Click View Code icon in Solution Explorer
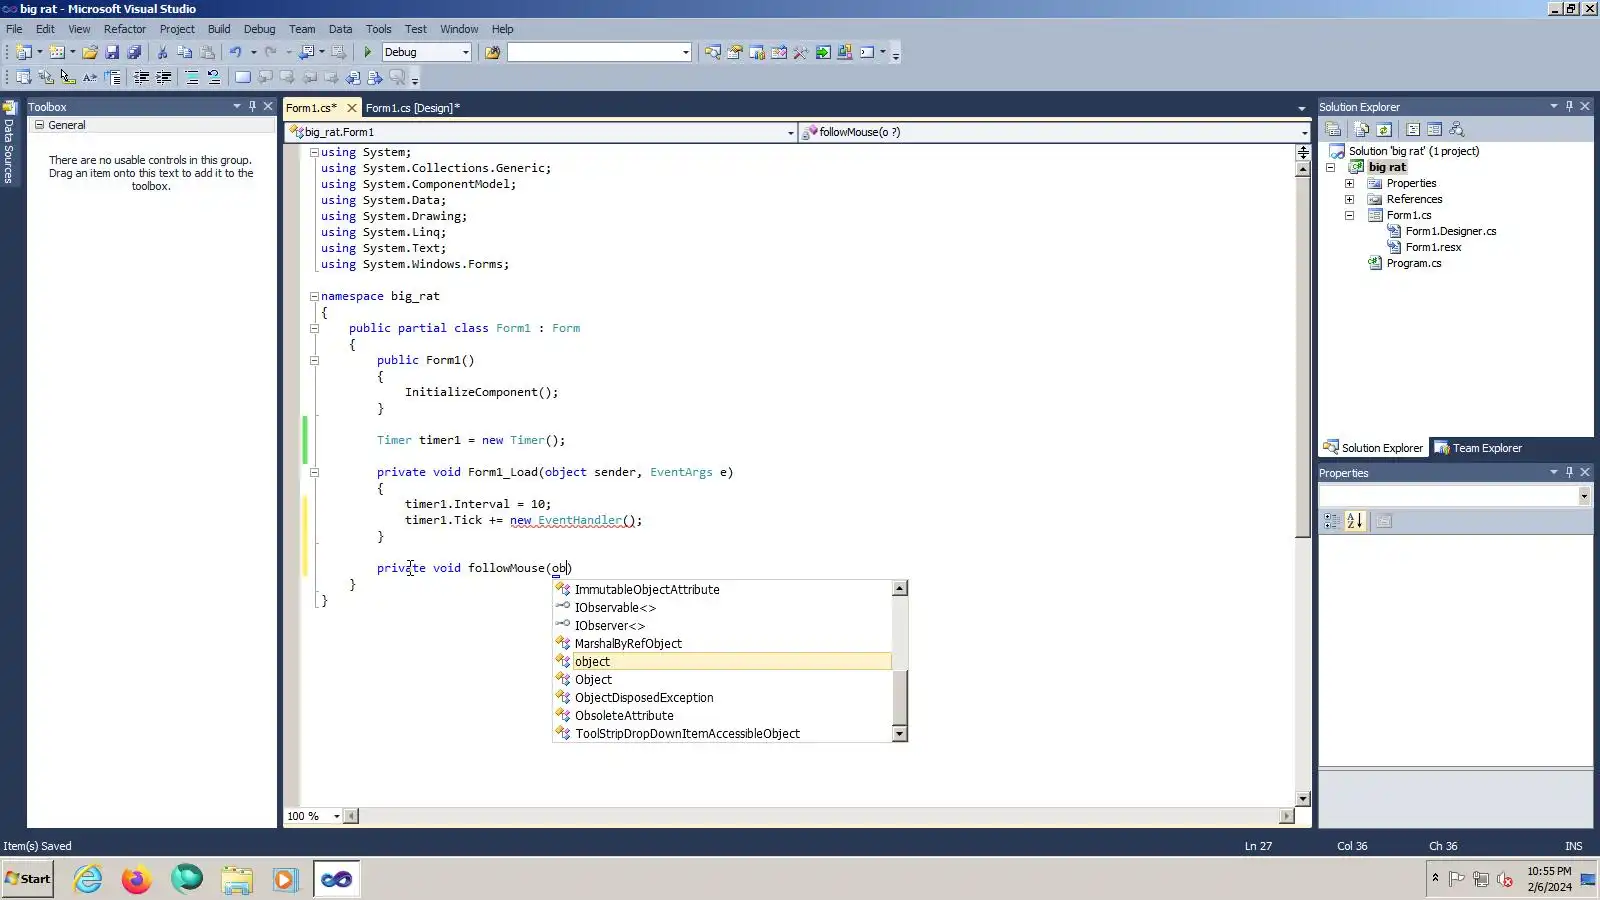Screen dimensions: 1600x900 pos(1413,129)
